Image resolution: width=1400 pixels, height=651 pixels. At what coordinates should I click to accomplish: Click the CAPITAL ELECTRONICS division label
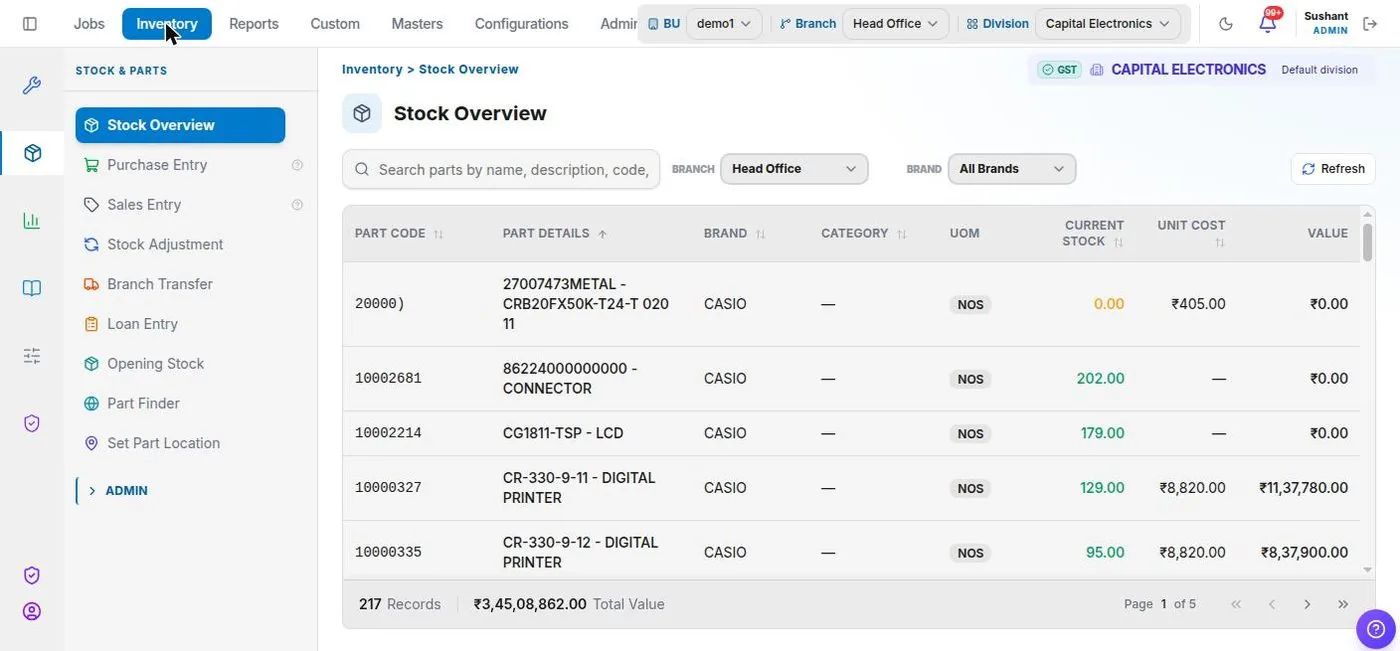1188,70
